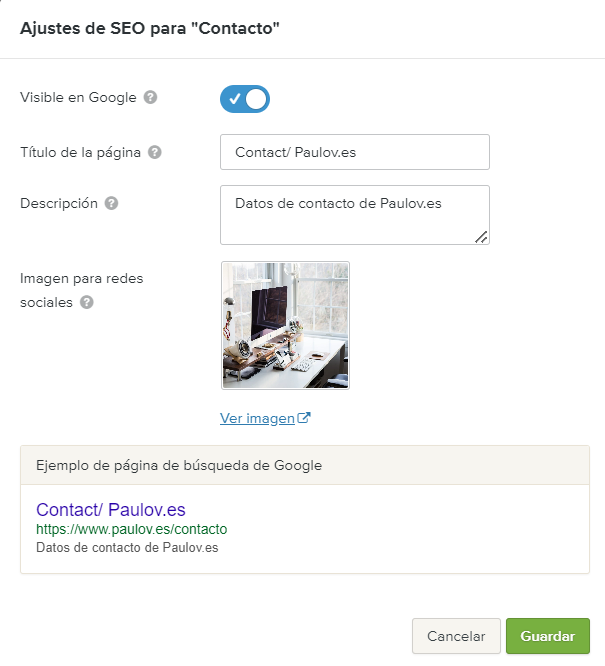Click the textarea resize handle in Descripción

point(481,237)
